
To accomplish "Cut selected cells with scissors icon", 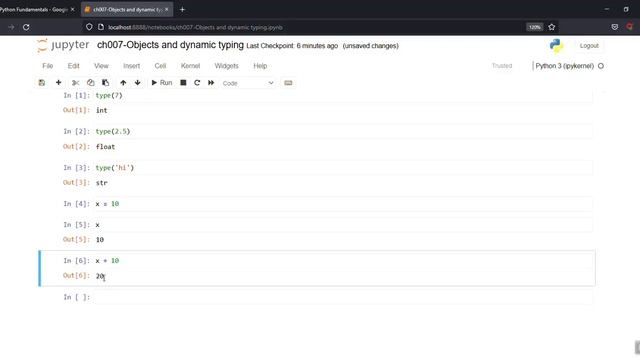I will 75,83.
